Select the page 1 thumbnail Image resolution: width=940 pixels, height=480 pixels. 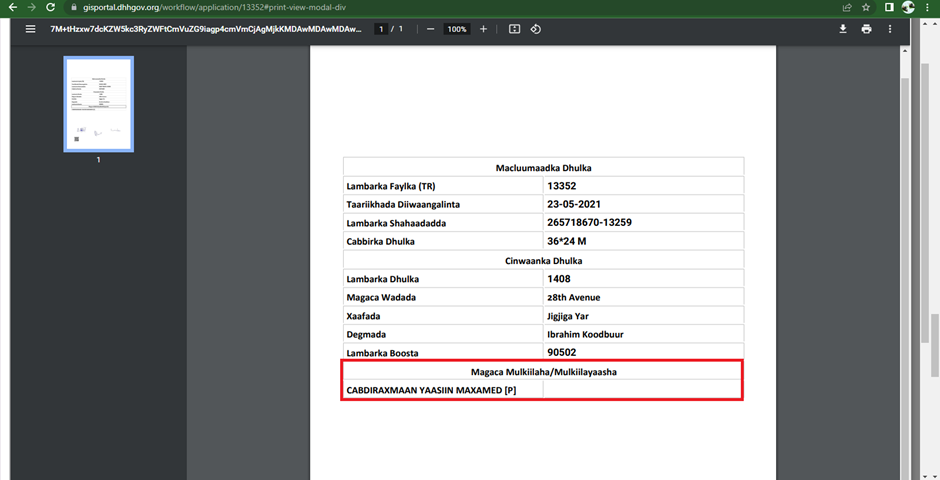click(99, 104)
